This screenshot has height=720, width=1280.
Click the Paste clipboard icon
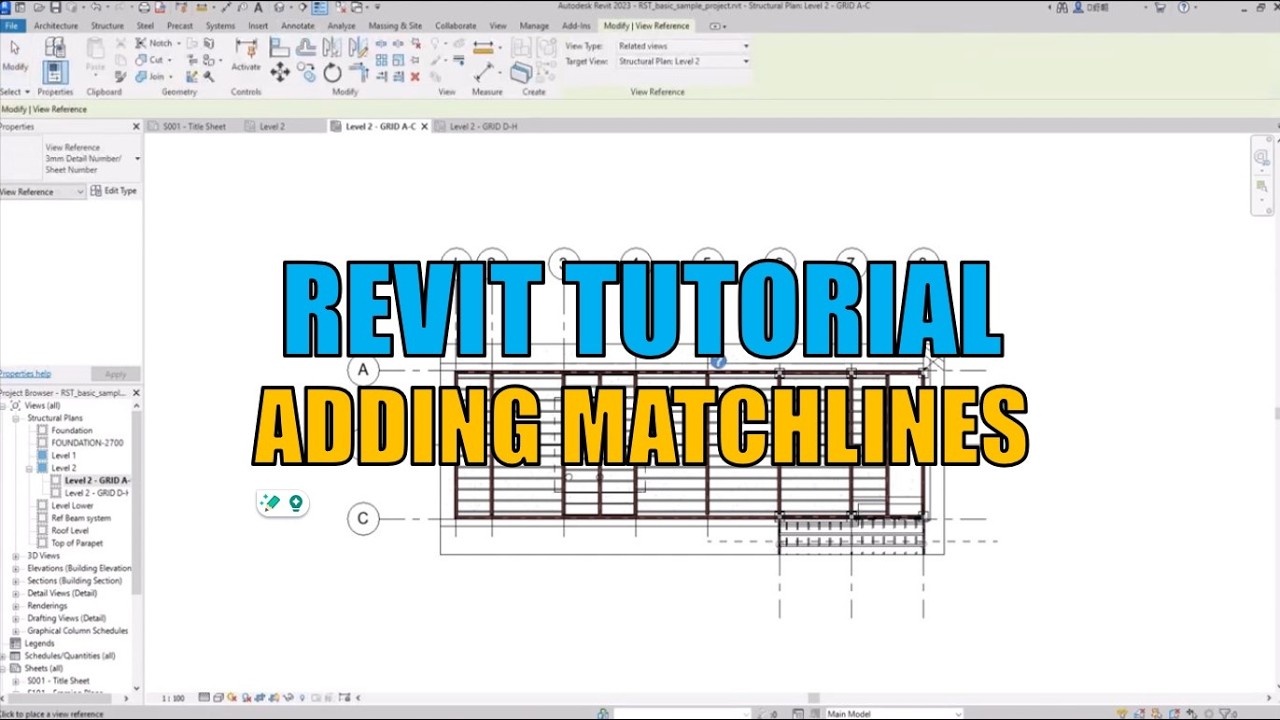tap(95, 54)
